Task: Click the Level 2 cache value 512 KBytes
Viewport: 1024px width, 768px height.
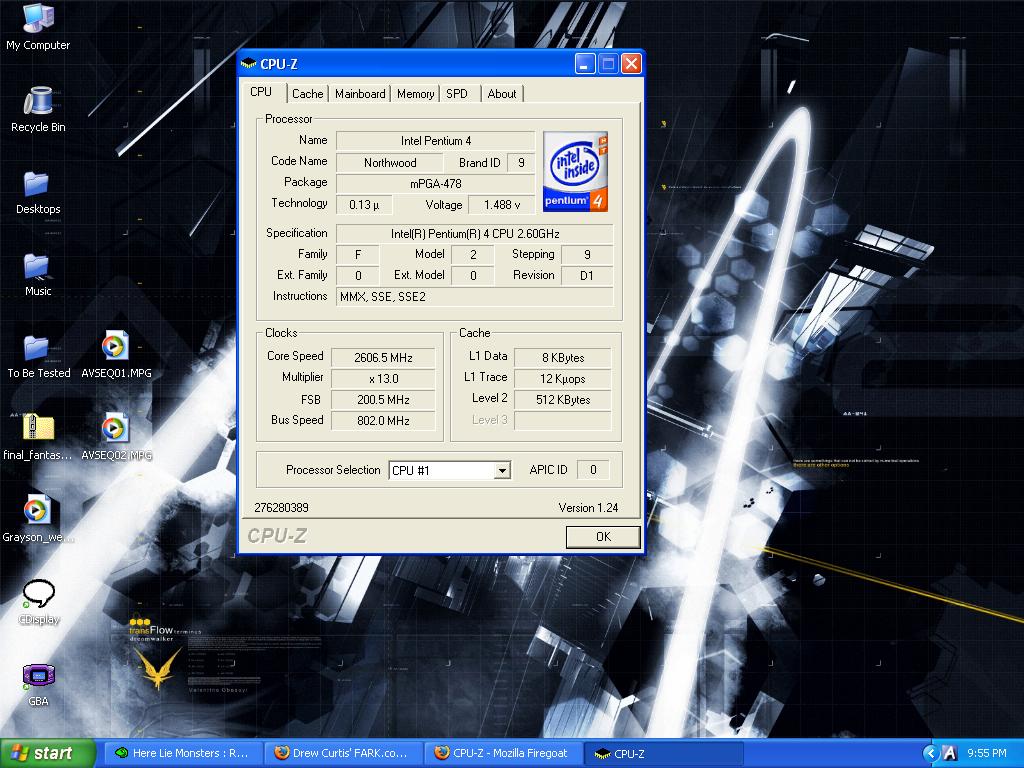Action: click(x=563, y=400)
